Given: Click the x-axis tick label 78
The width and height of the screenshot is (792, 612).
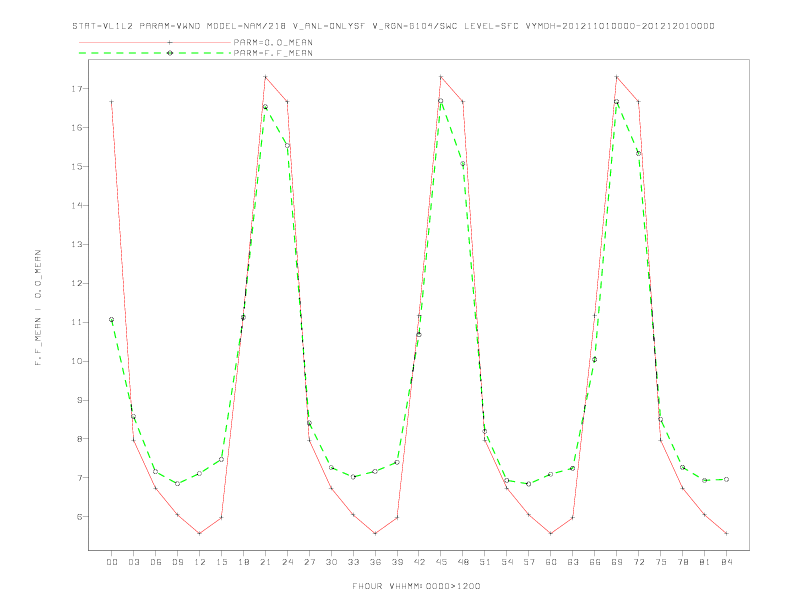Looking at the screenshot, I should pyautogui.click(x=683, y=562).
